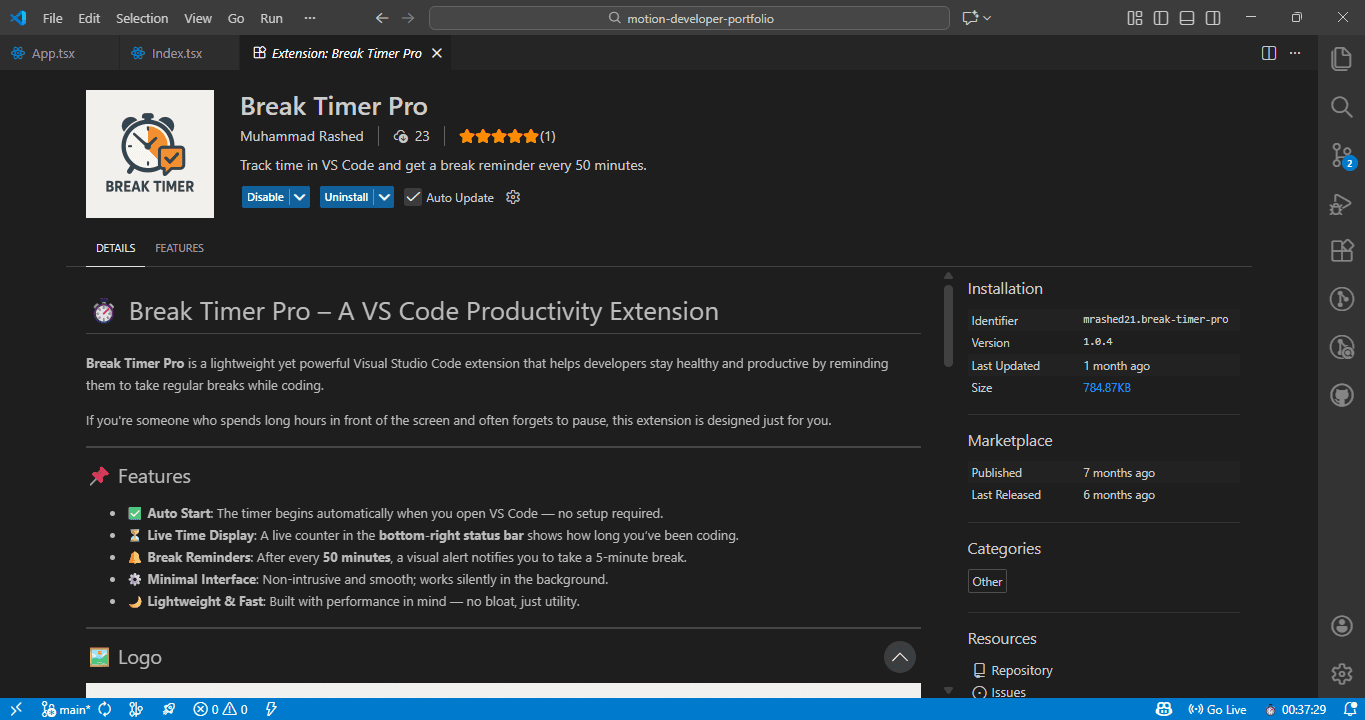Click the 00:37:29 timer in status bar
Viewport: 1365px width, 720px height.
pos(1295,709)
